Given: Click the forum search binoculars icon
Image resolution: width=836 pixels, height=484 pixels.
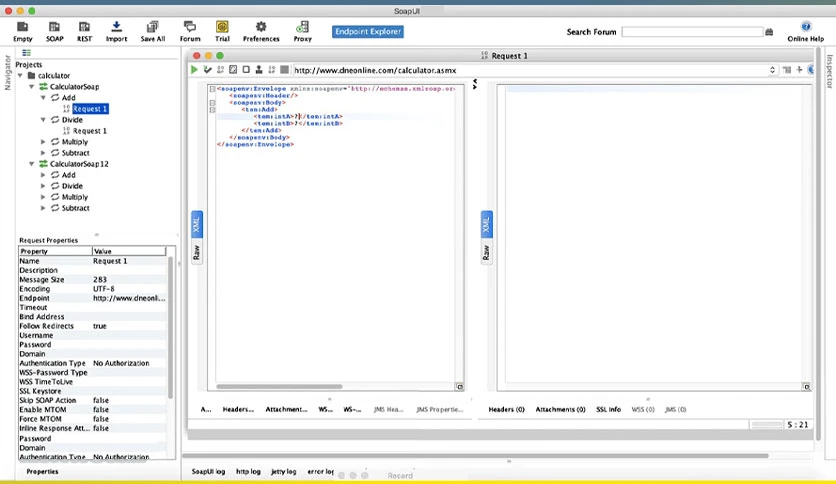Looking at the screenshot, I should pyautogui.click(x=769, y=32).
